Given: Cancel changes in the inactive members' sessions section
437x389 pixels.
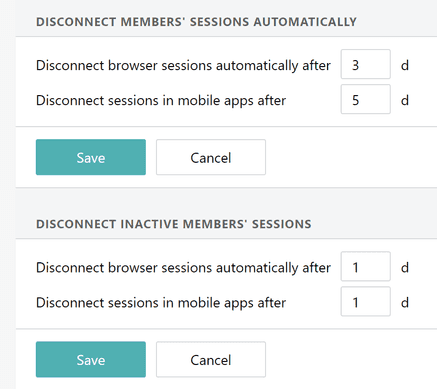Looking at the screenshot, I should click(x=211, y=359).
